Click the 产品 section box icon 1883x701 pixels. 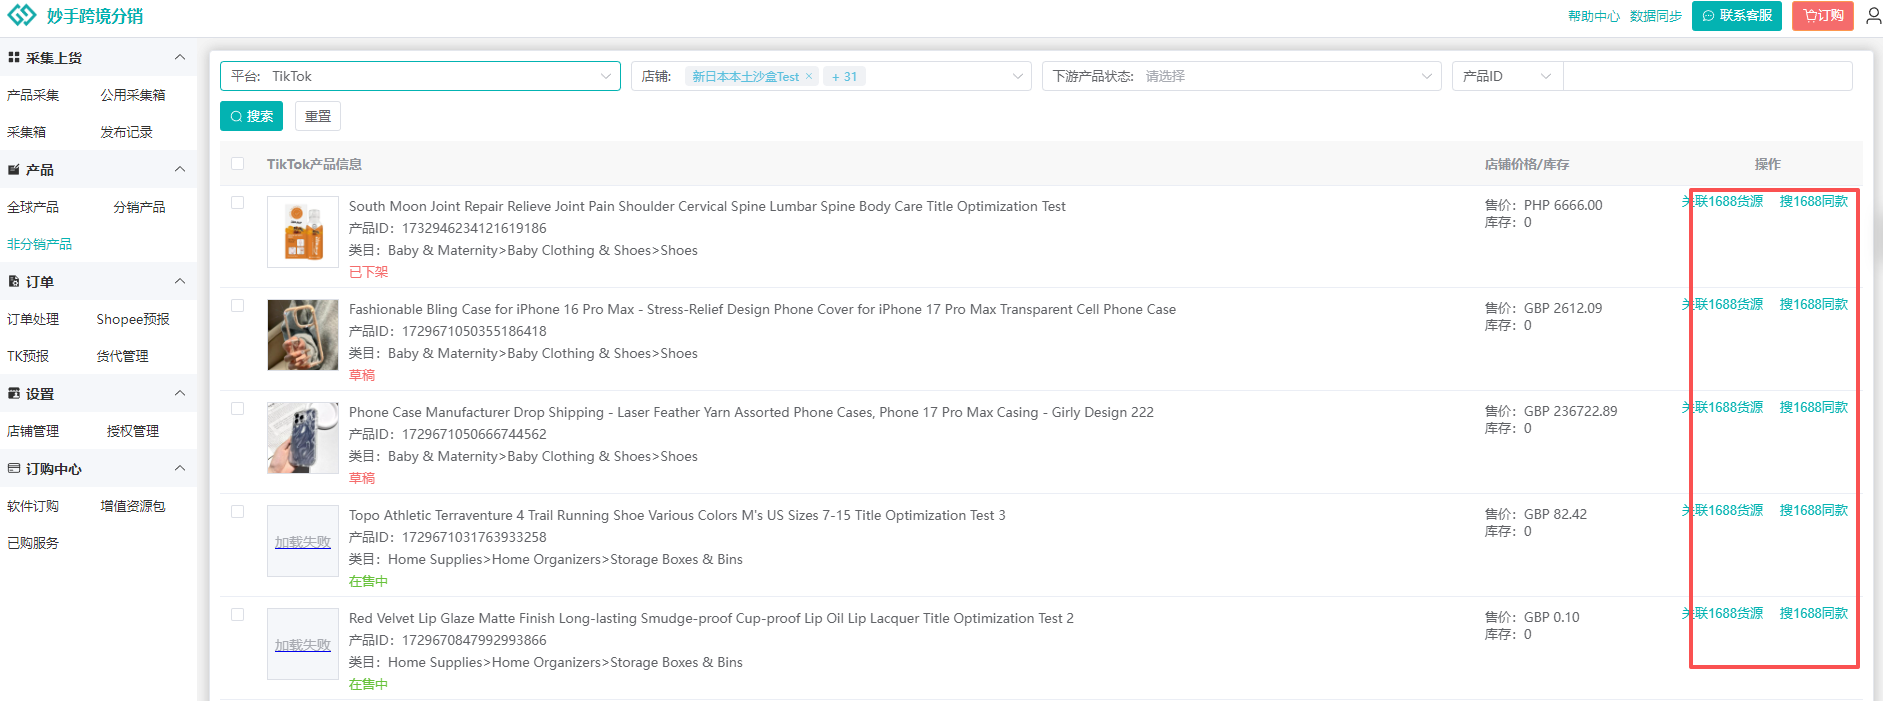pyautogui.click(x=14, y=170)
